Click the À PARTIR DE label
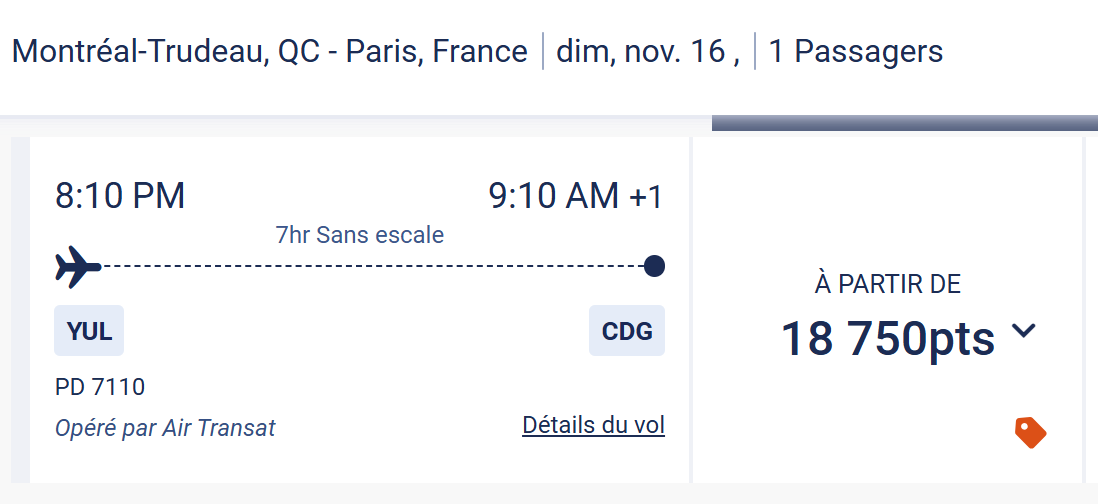This screenshot has width=1098, height=504. 887,284
